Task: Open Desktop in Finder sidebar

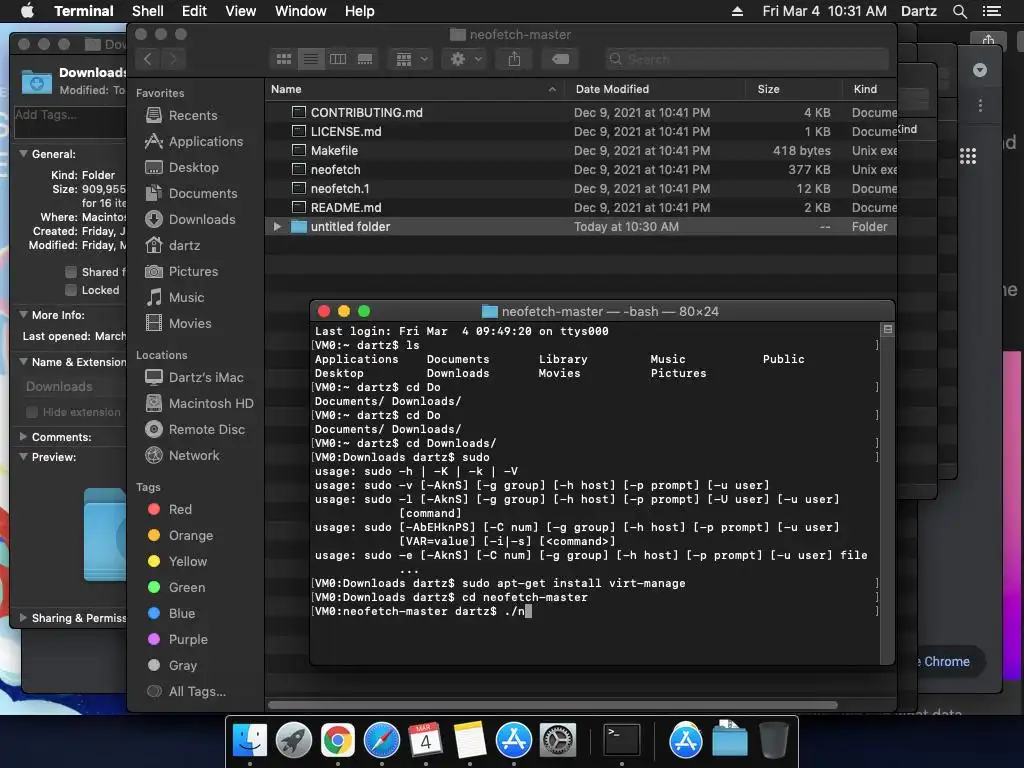Action: point(182,168)
